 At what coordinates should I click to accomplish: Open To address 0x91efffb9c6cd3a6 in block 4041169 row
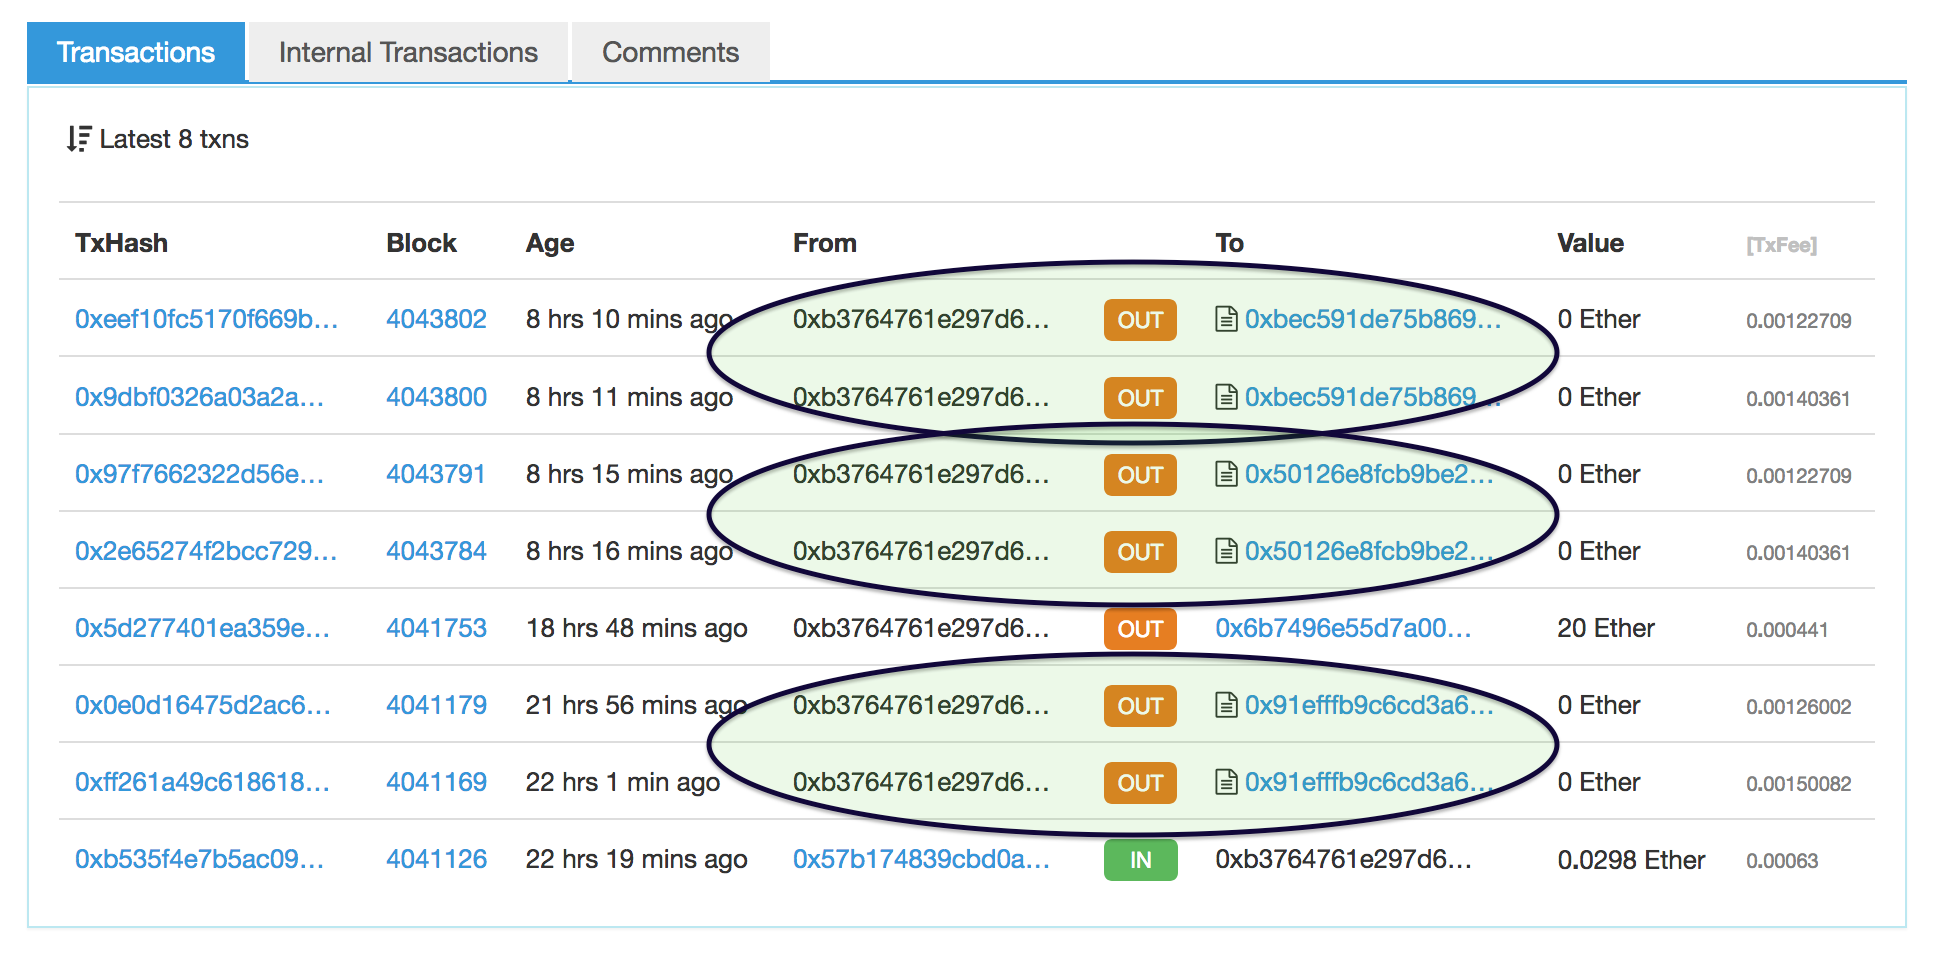[1369, 782]
